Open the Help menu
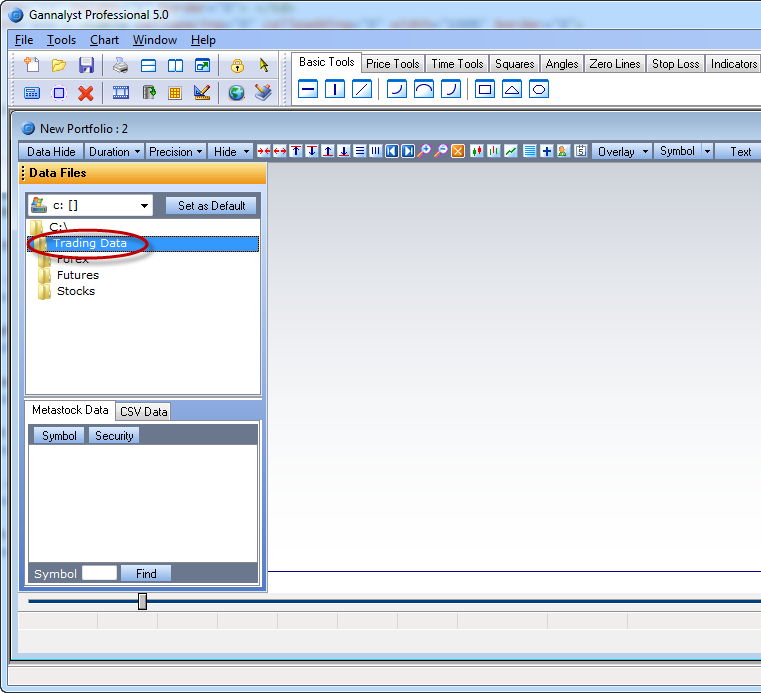761x693 pixels. (203, 40)
